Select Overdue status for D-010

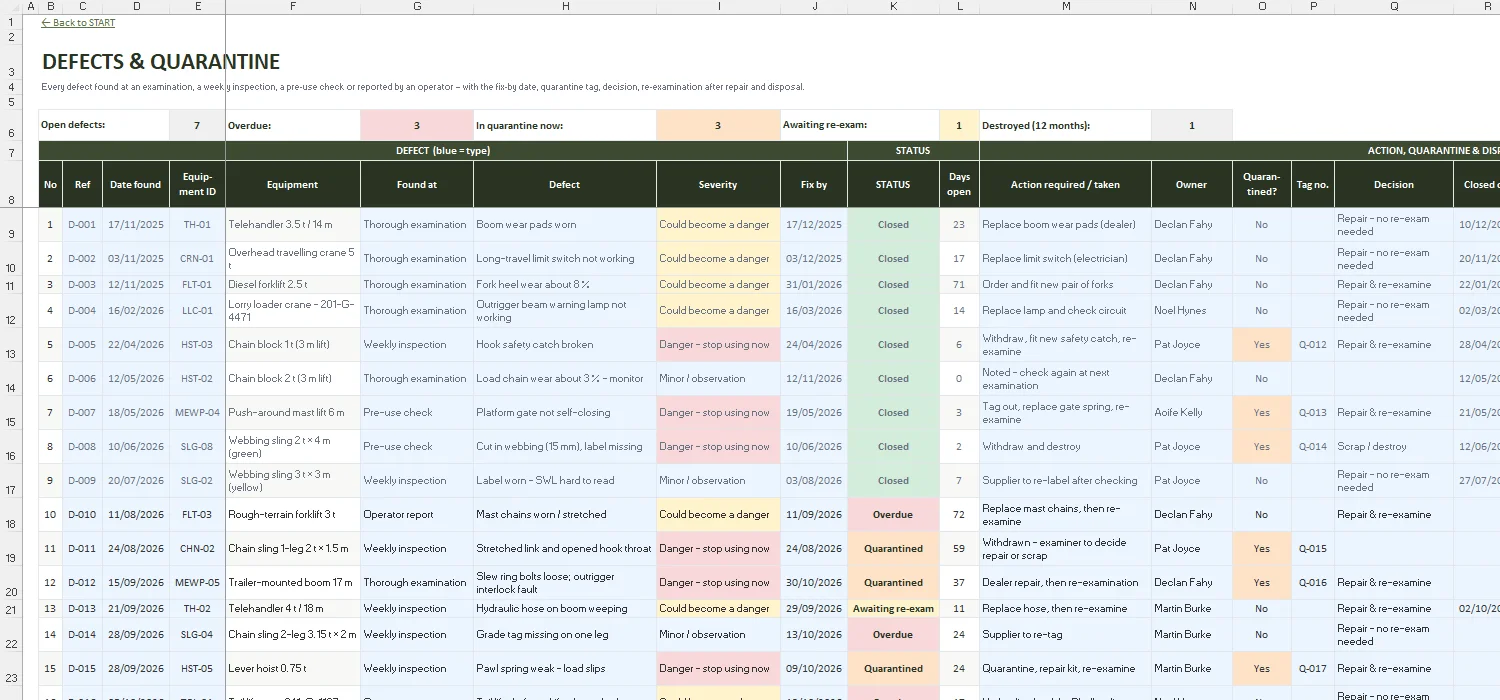[893, 515]
